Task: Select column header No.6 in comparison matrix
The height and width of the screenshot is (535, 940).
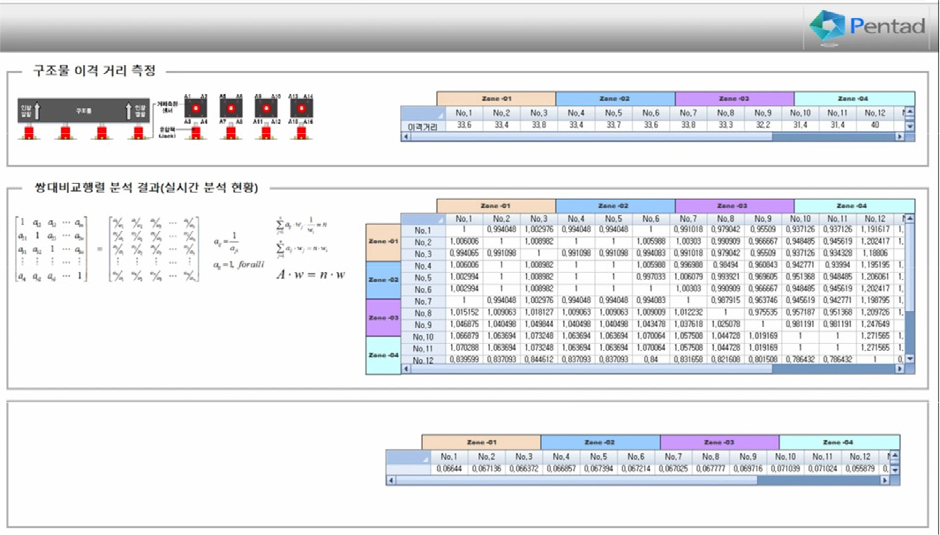Action: coord(650,219)
